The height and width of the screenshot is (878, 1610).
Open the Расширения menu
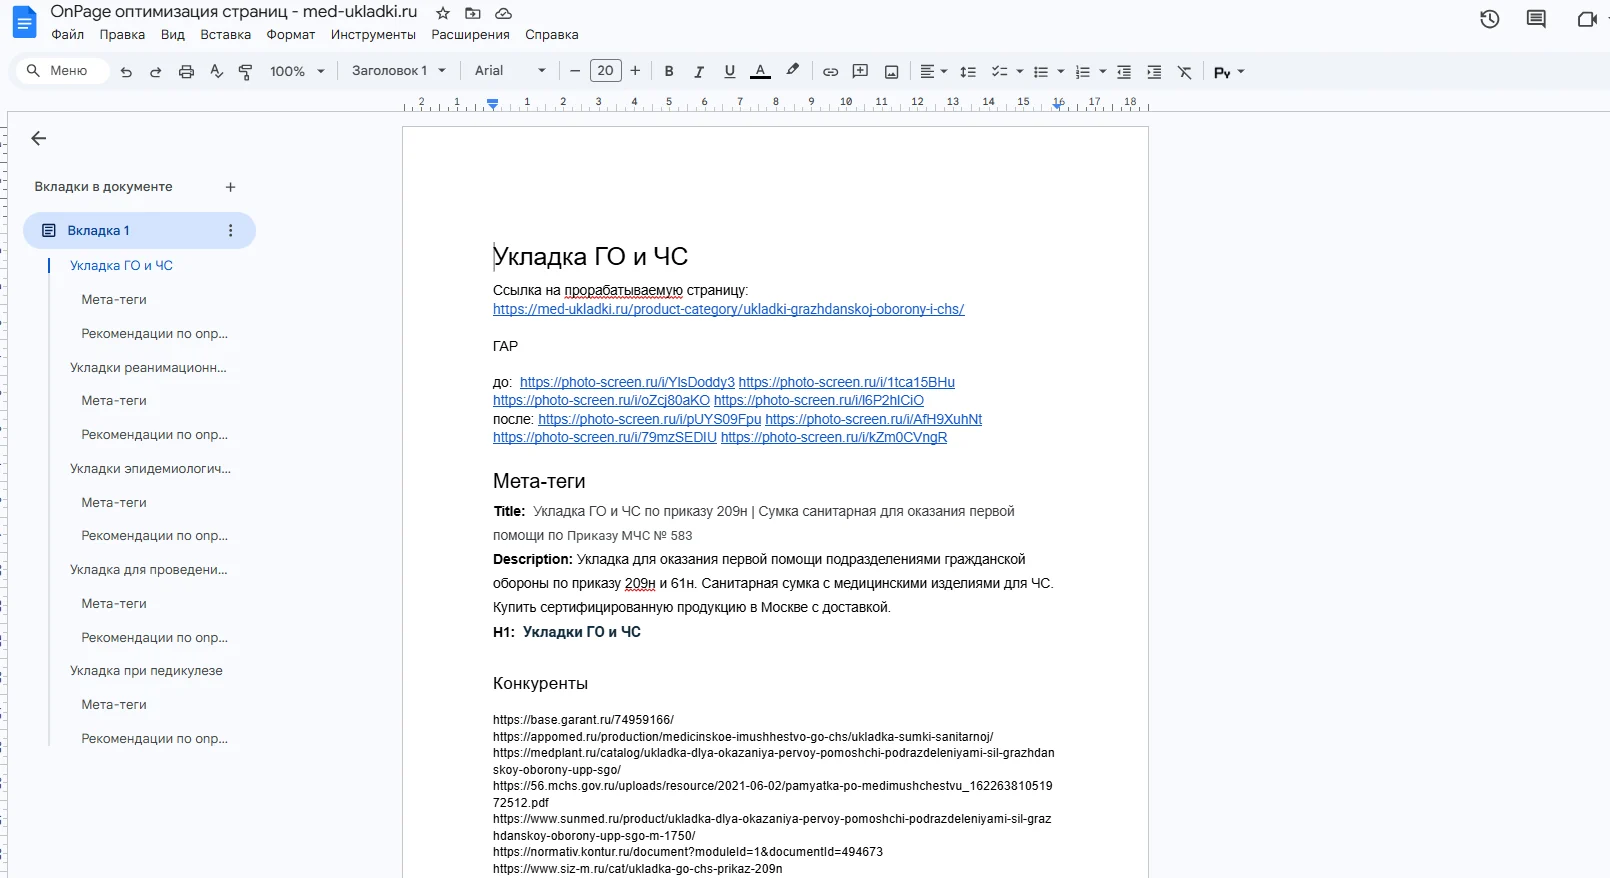pyautogui.click(x=470, y=34)
